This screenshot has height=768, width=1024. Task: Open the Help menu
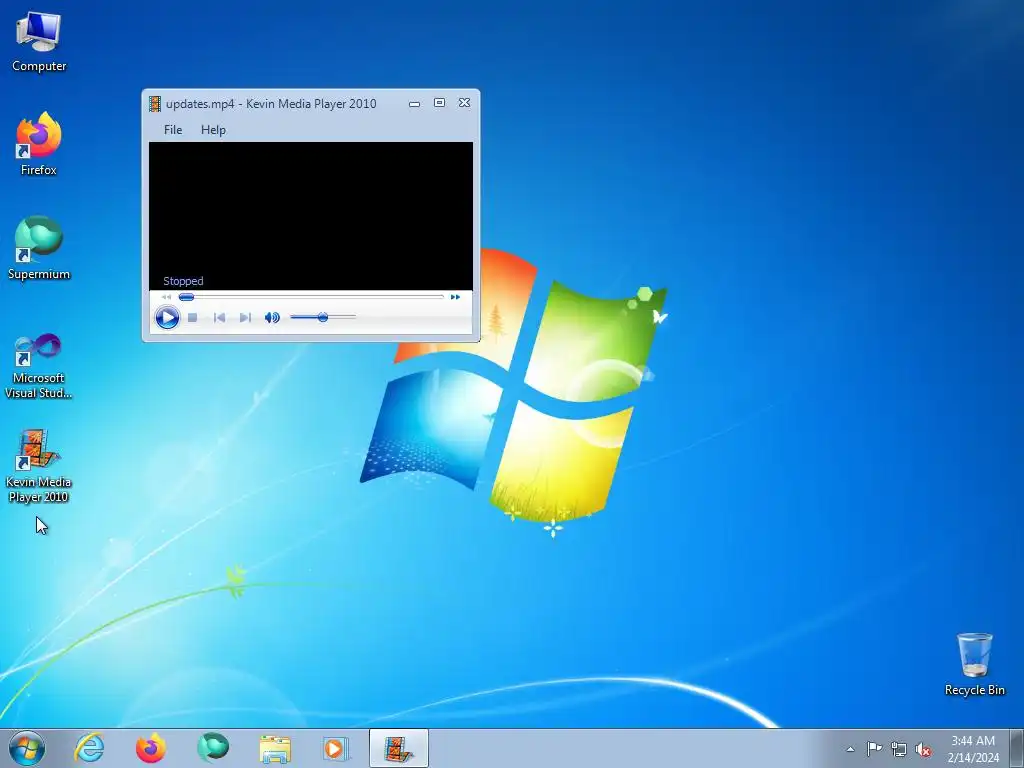213,129
